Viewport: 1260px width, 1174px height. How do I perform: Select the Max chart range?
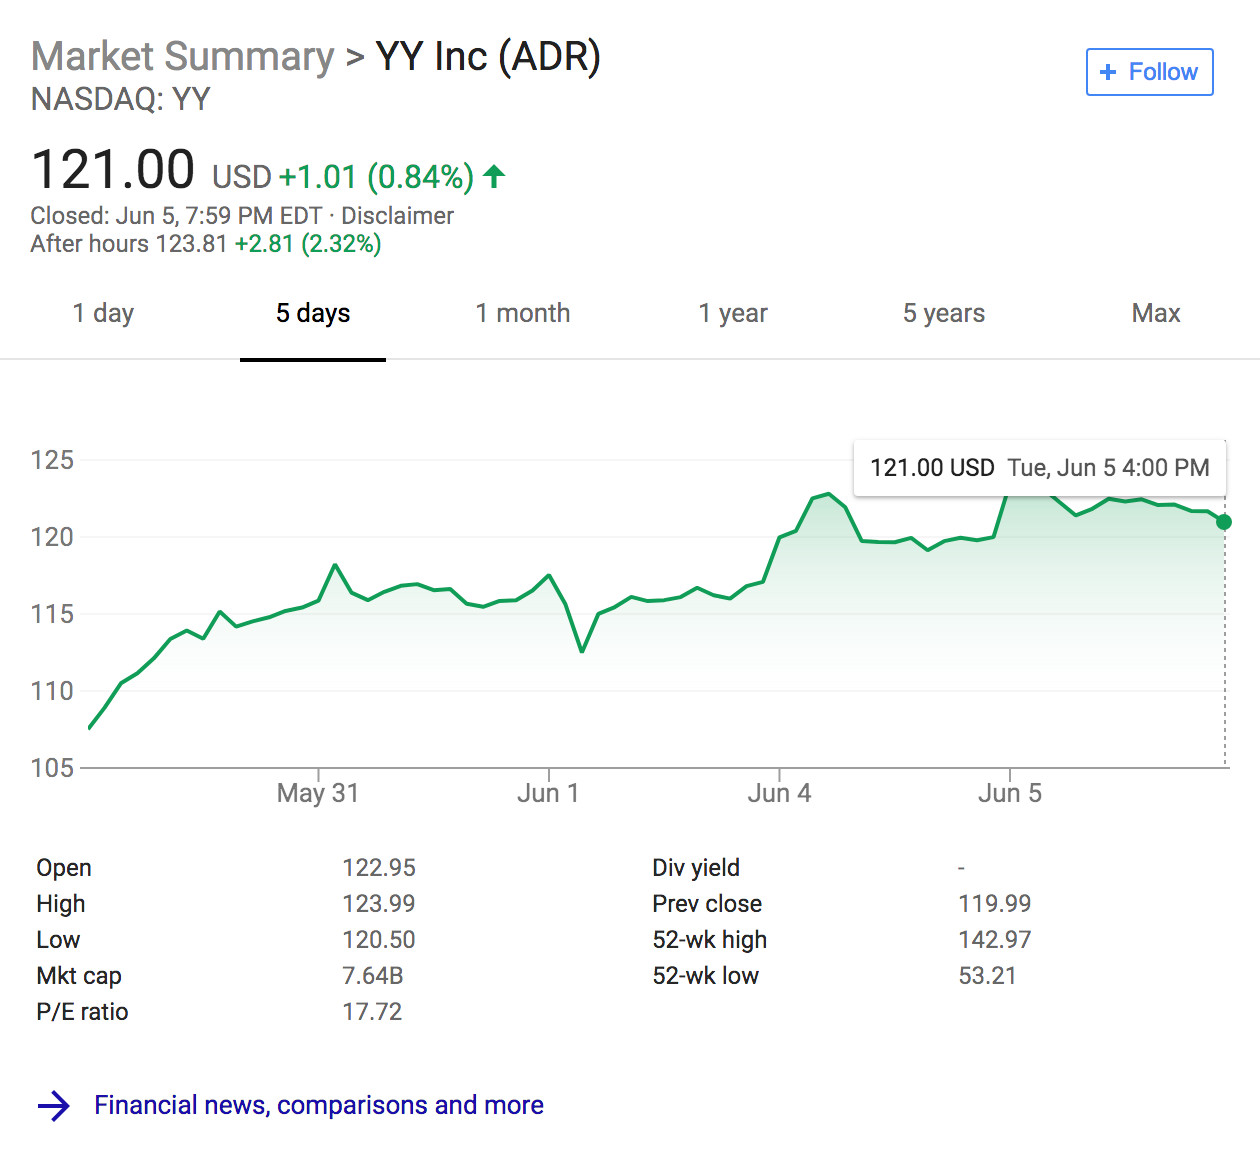[1156, 313]
